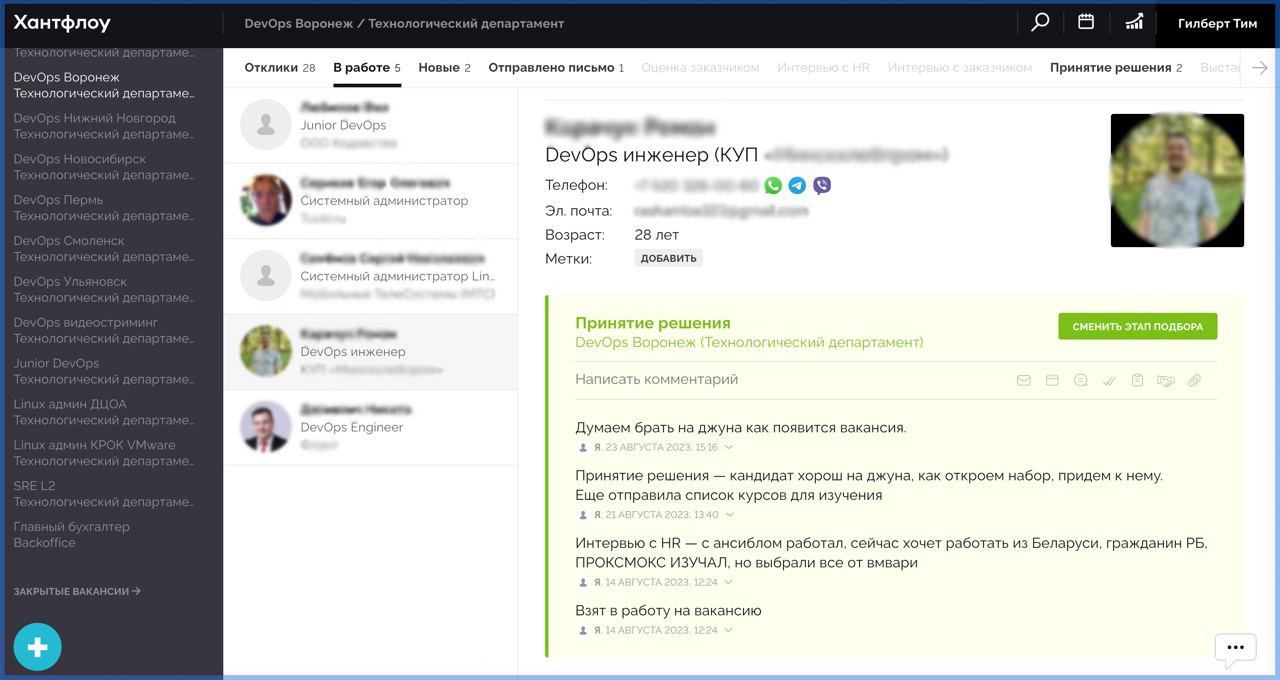Message the candidate via WhatsApp icon
The width and height of the screenshot is (1280, 680).
point(773,185)
